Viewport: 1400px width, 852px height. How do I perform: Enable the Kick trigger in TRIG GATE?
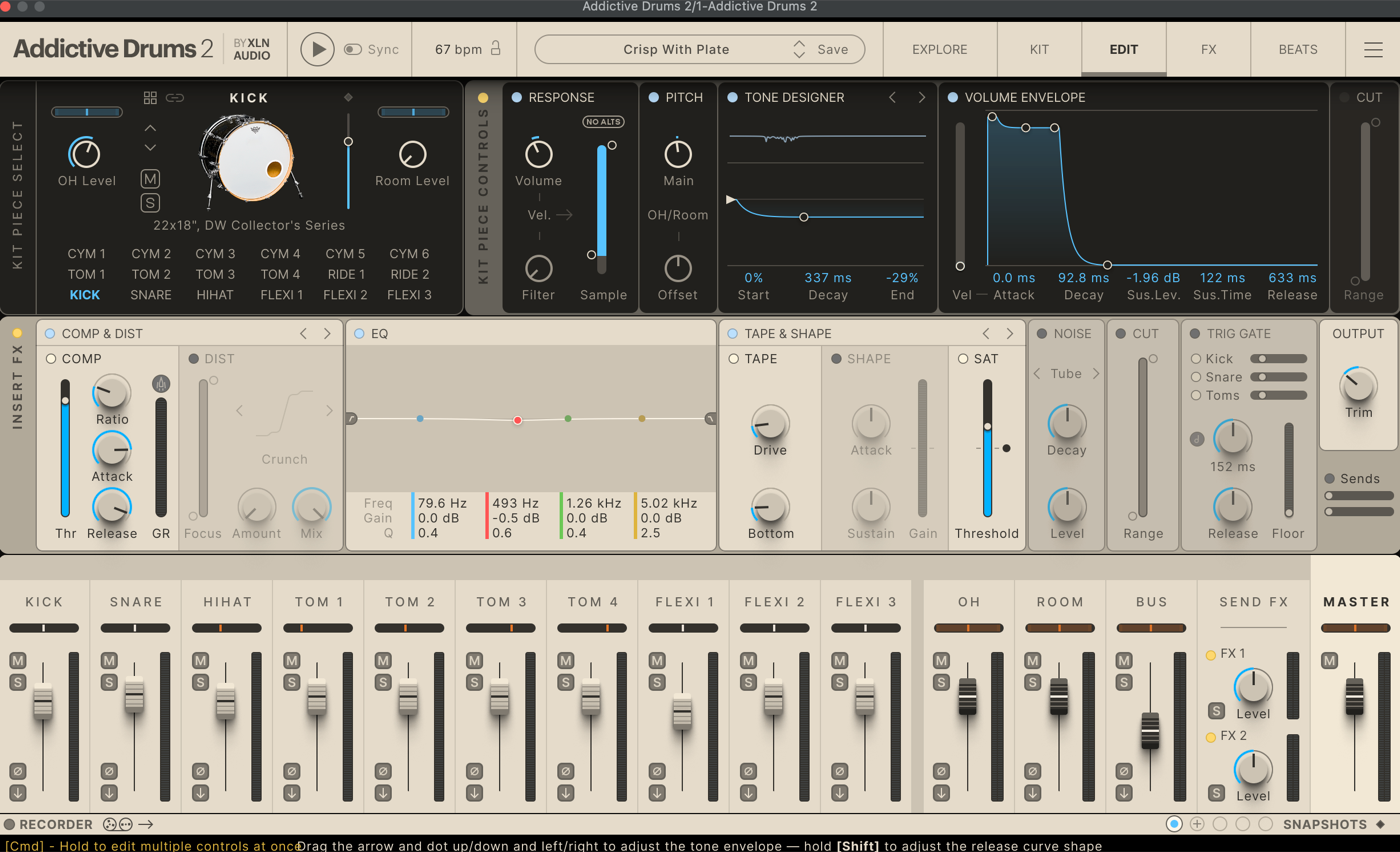pos(1196,358)
